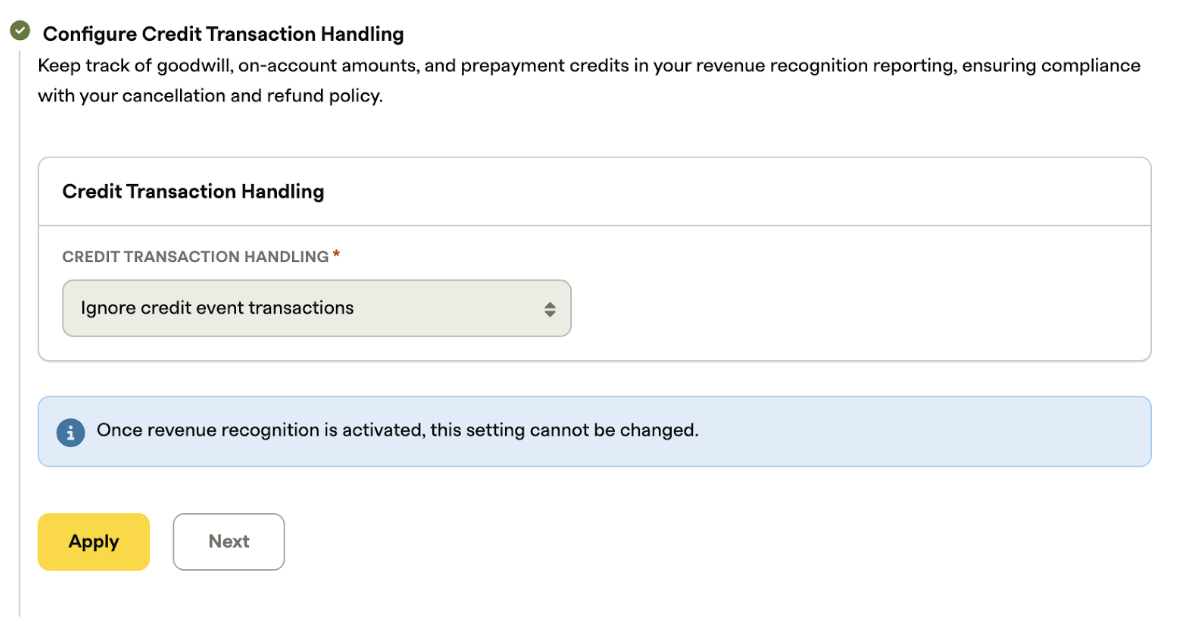Click the revenue recognition info banner

[x=594, y=431]
